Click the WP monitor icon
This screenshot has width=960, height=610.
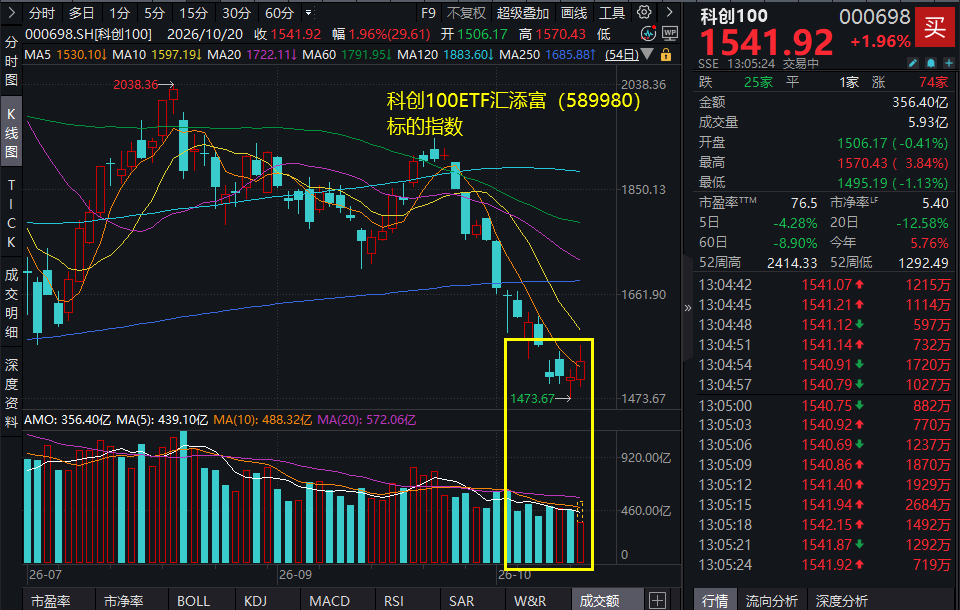[670, 34]
